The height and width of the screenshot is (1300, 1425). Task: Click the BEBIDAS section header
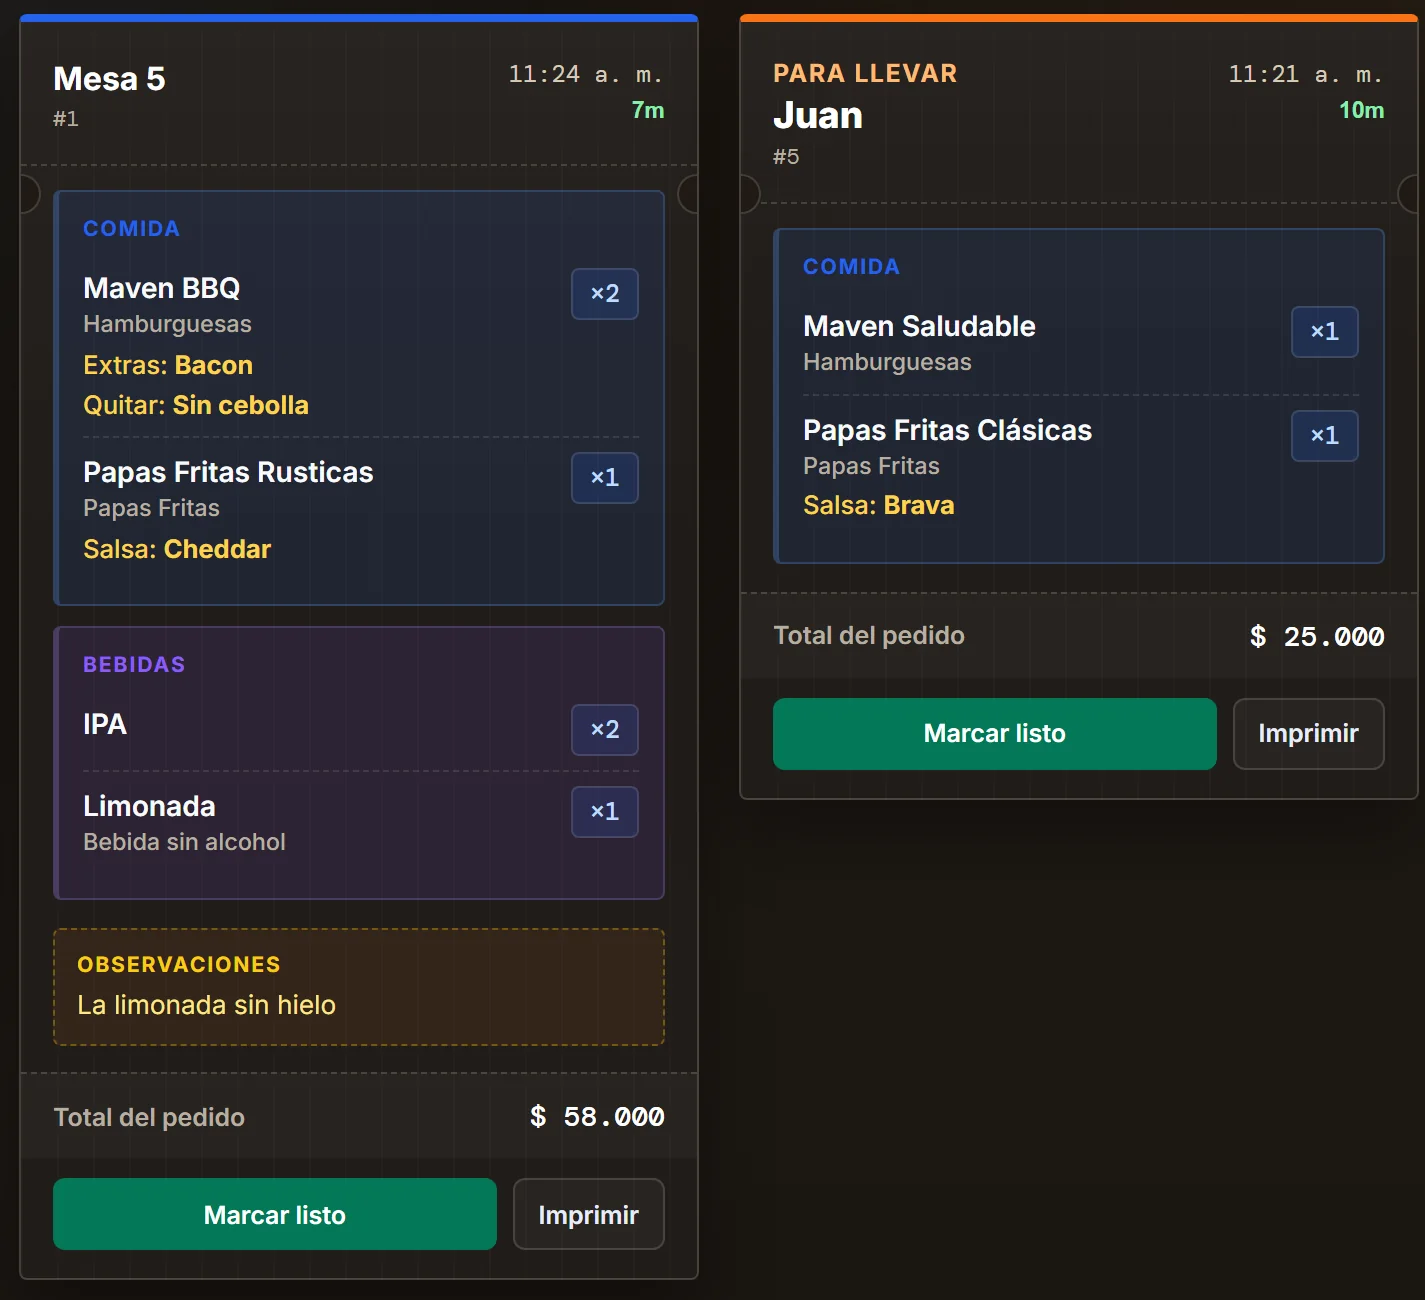pos(134,665)
